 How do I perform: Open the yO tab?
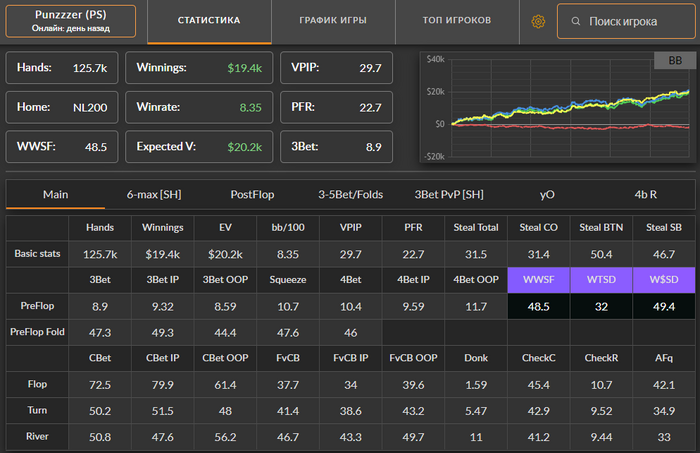tap(547, 195)
